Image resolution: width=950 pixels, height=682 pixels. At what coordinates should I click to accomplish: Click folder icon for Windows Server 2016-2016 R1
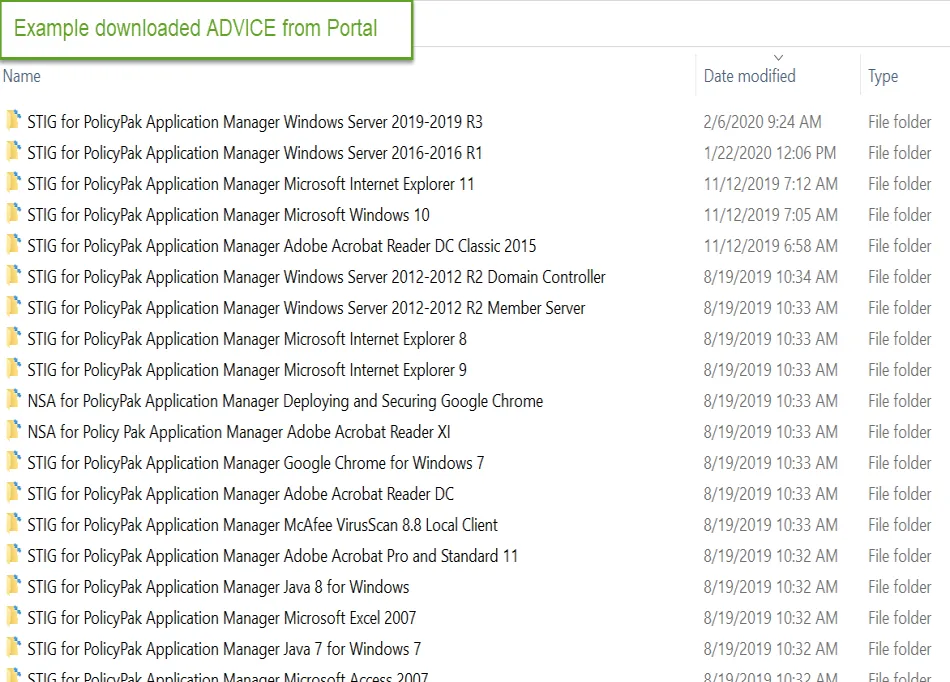(13, 152)
